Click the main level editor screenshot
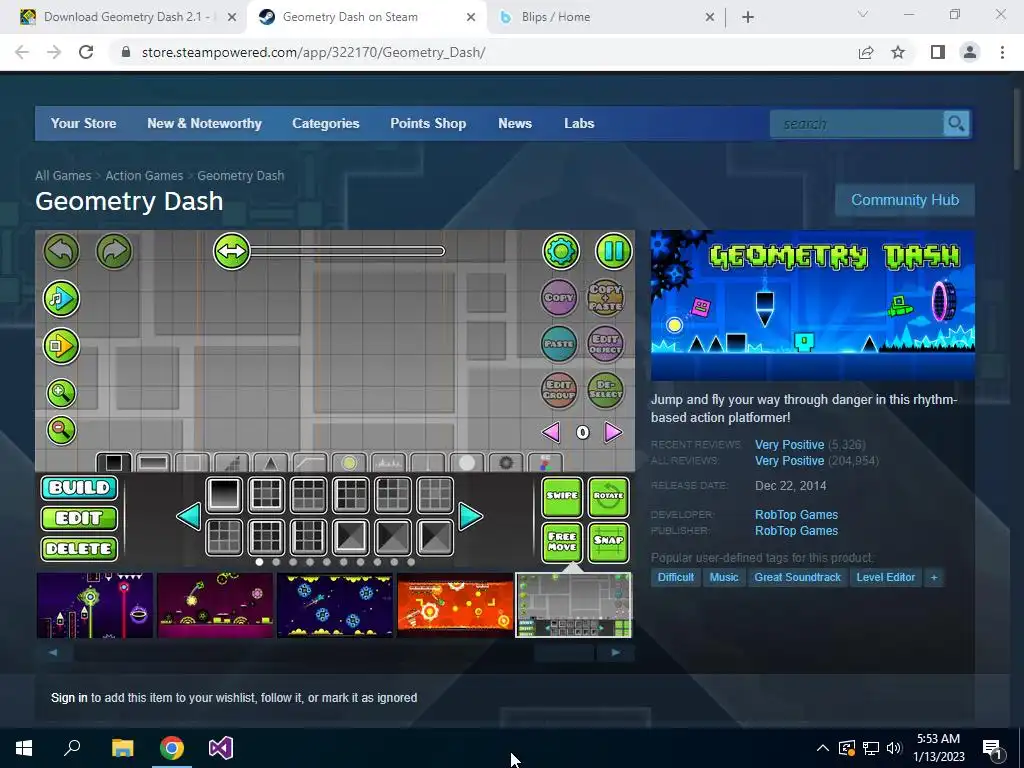Screen dimensions: 1024x768 (335, 398)
